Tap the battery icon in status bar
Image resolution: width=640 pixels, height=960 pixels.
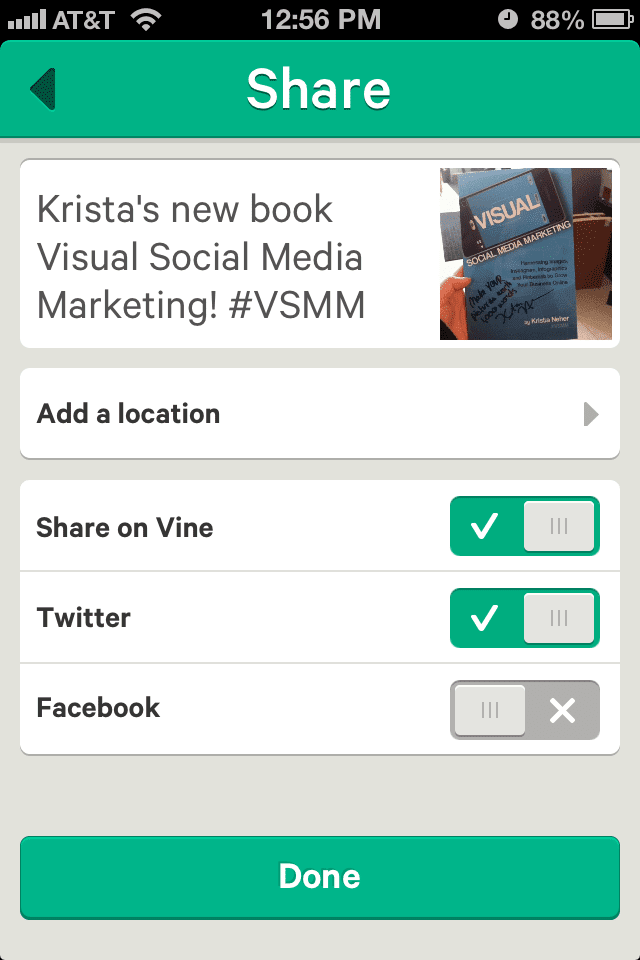coord(613,19)
